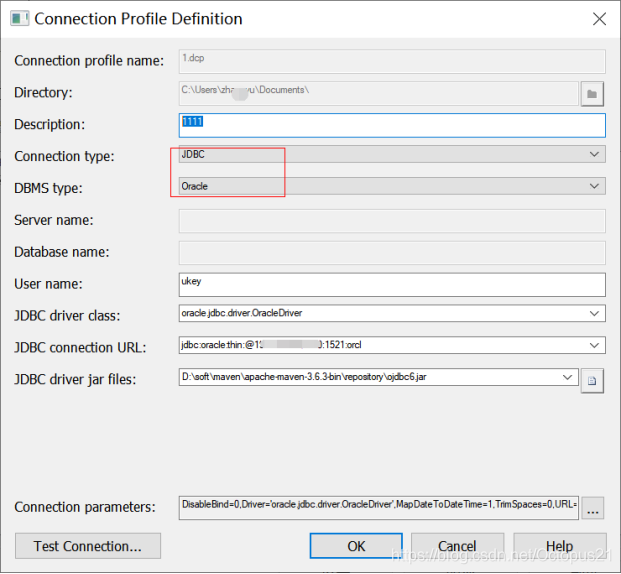Browse for directory with folder icon
This screenshot has height=574, width=621.
pos(592,94)
